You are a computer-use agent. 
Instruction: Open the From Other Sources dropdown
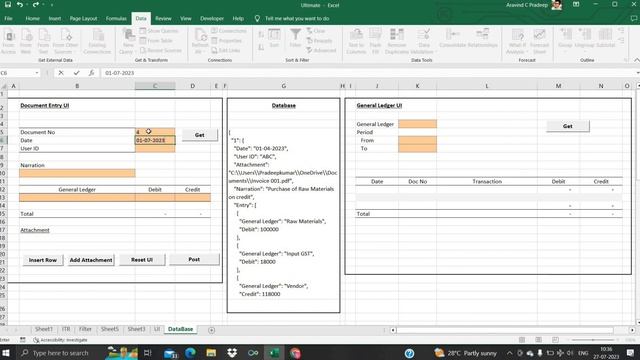click(65, 41)
